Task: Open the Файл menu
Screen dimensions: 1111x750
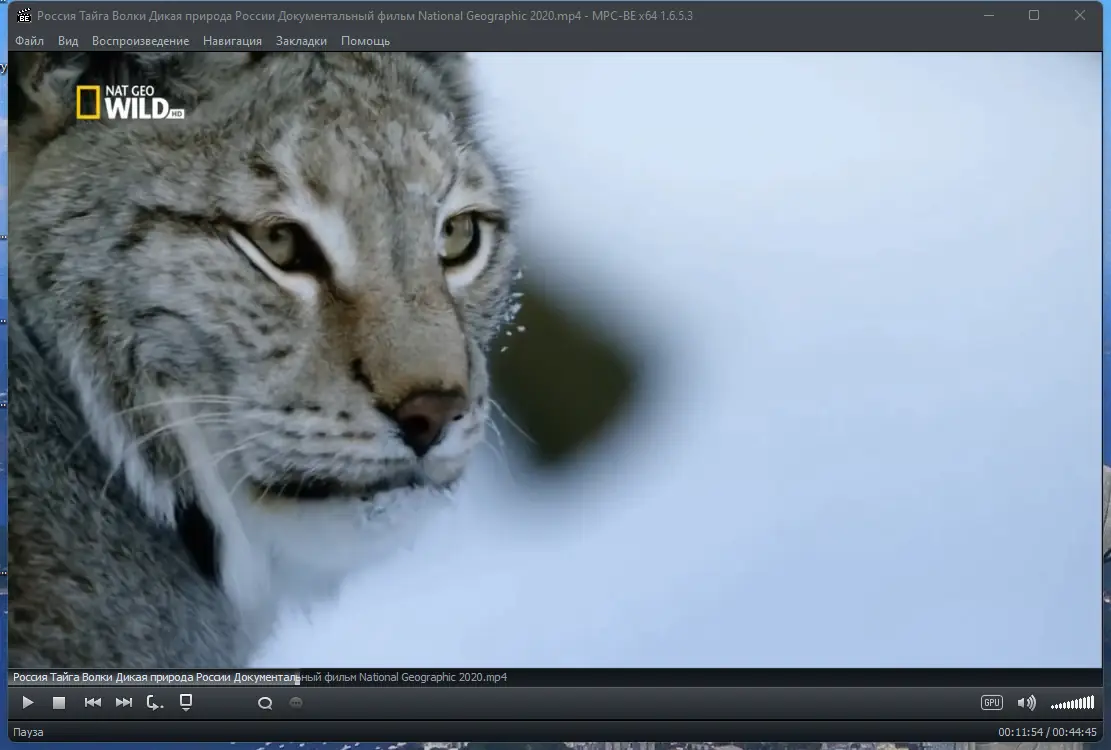Action: 29,41
